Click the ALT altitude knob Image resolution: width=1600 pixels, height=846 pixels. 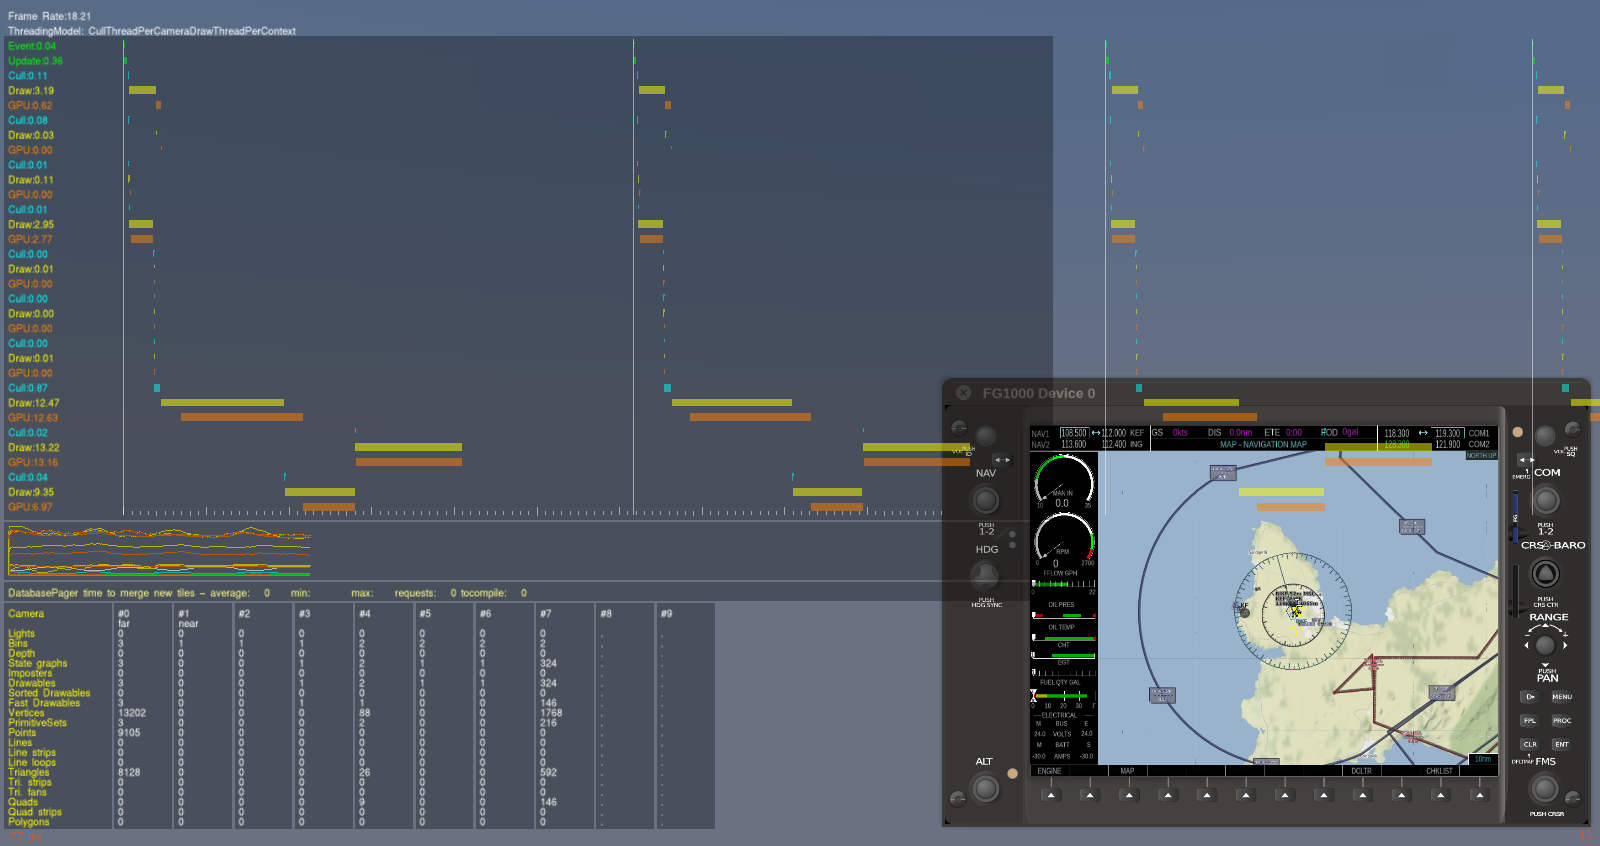click(x=985, y=789)
